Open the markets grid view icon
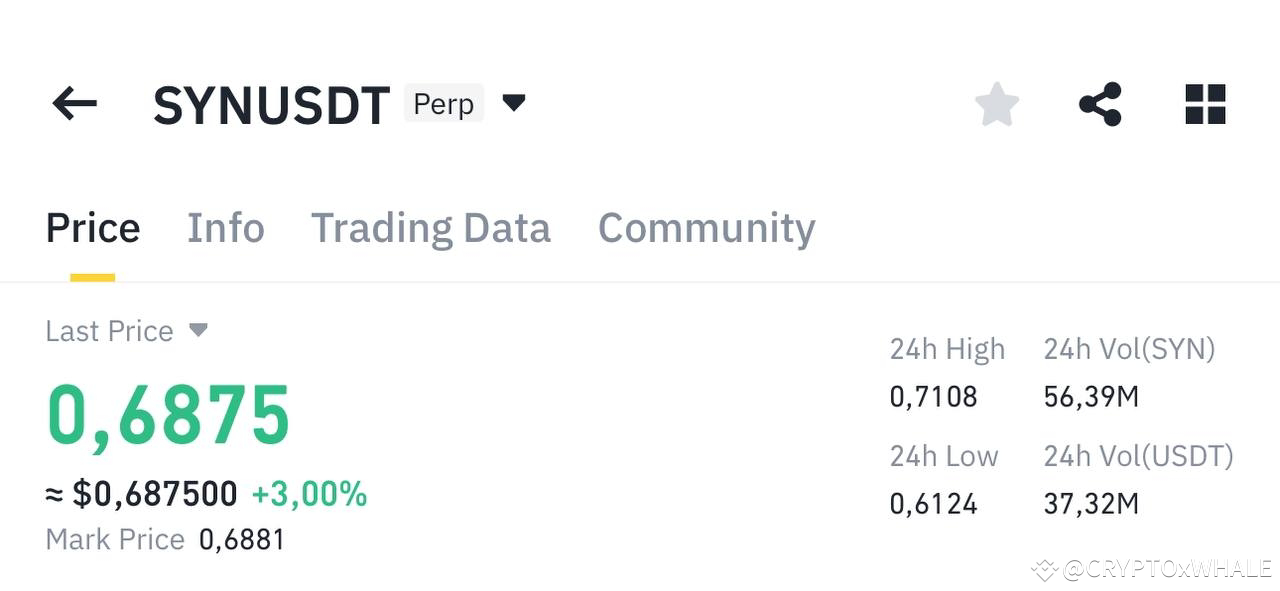 click(1205, 103)
